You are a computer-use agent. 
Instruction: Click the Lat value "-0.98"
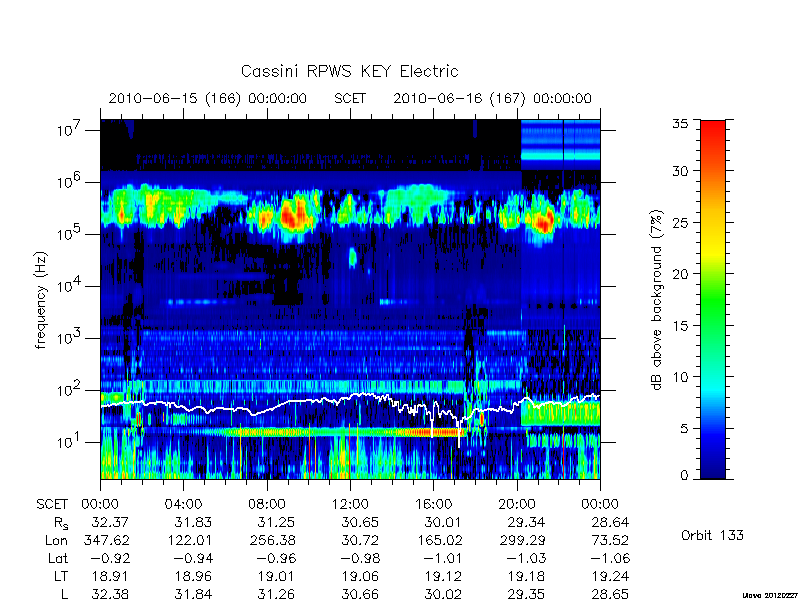point(360,558)
